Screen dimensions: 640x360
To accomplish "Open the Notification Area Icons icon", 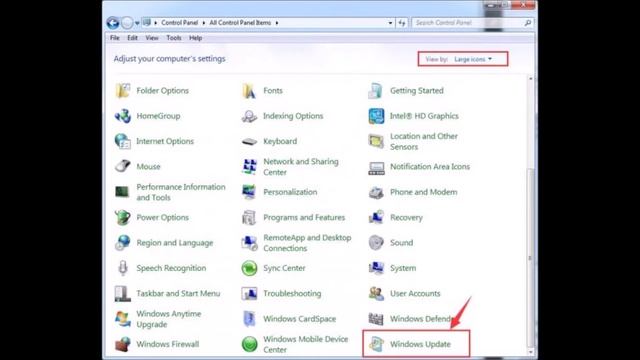I will (x=376, y=168).
